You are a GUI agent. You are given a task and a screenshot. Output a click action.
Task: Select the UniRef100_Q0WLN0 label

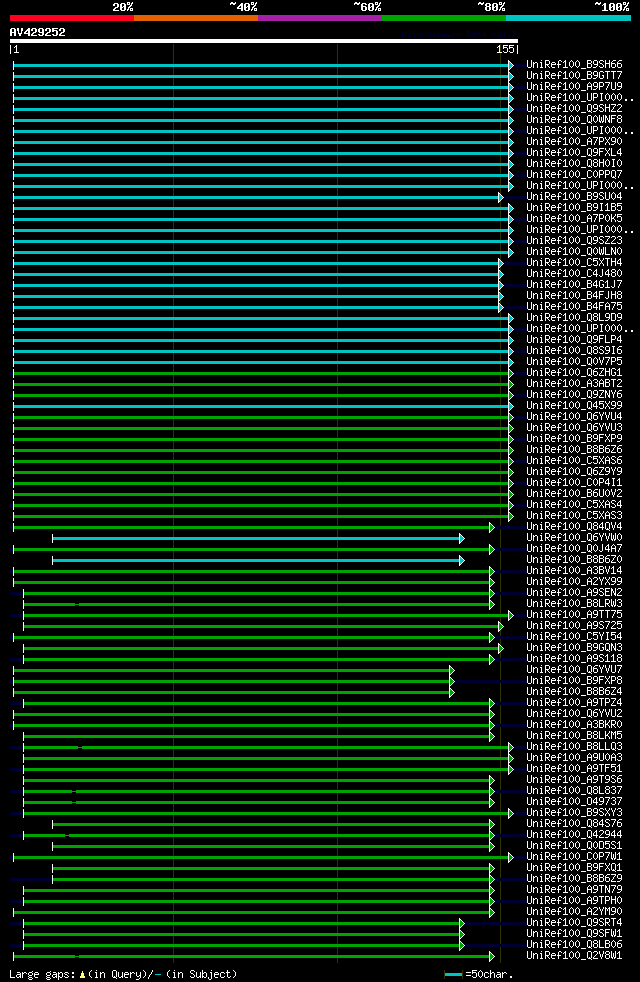(x=574, y=252)
